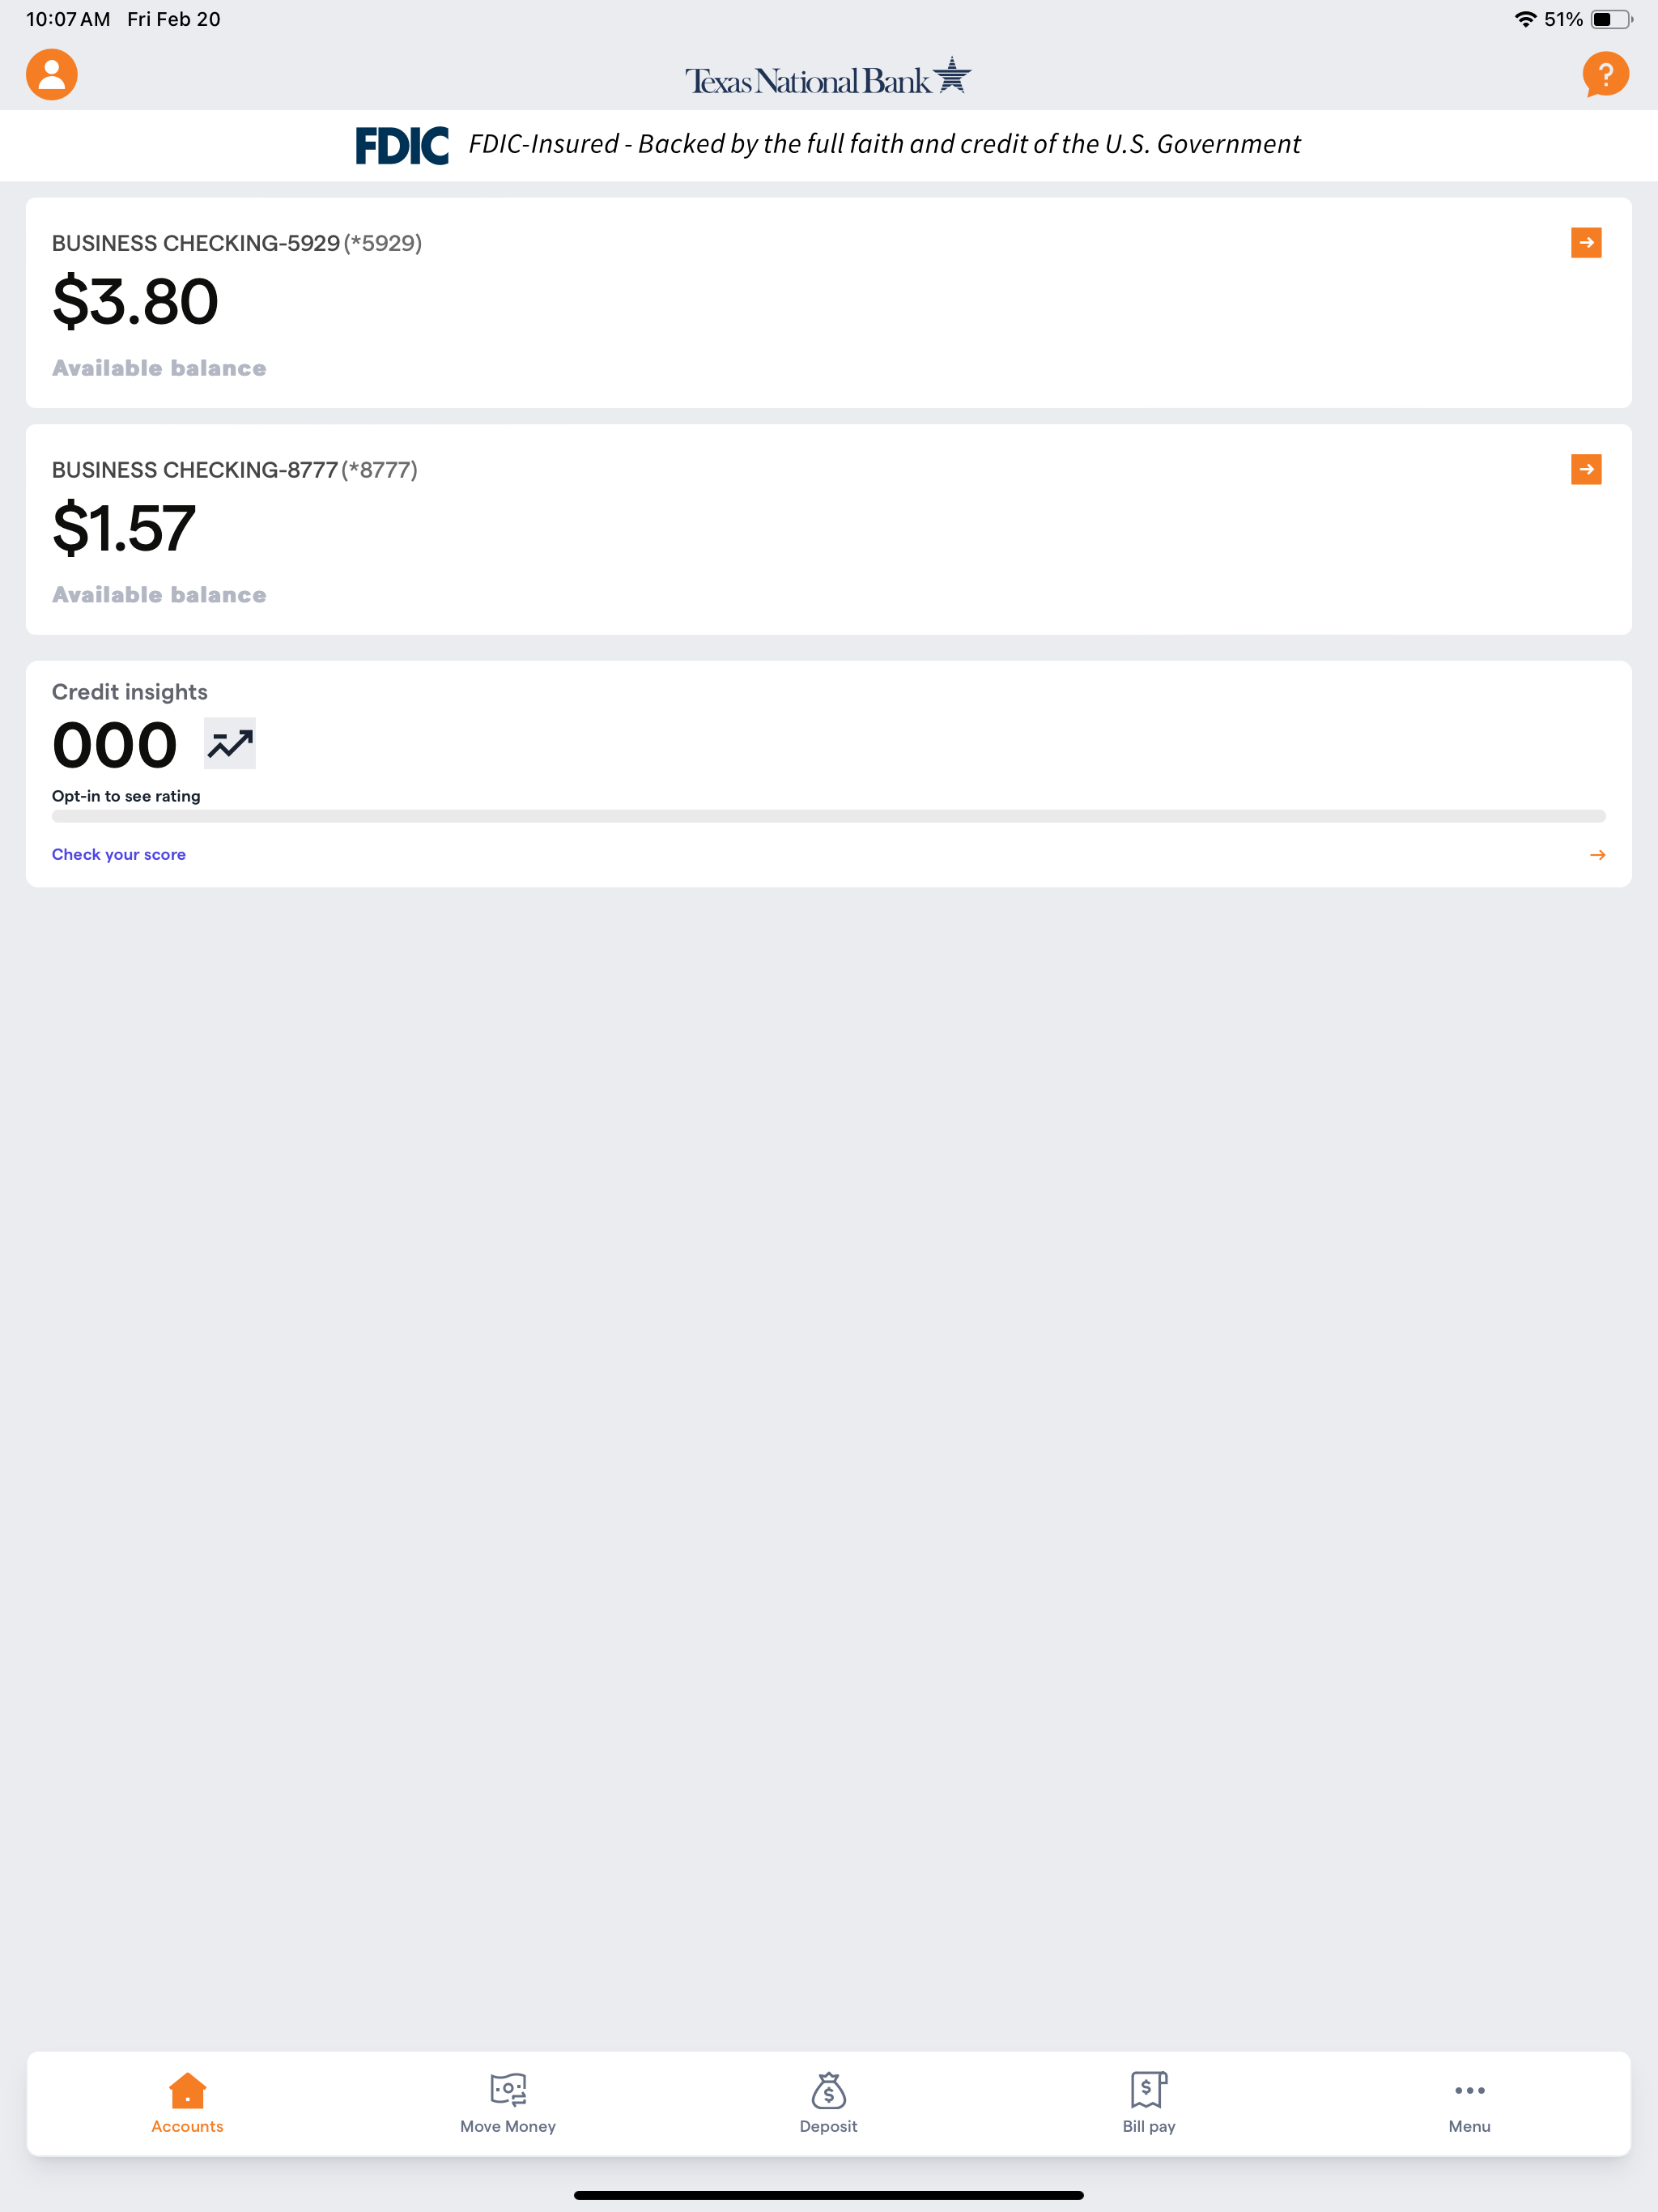The image size is (1658, 2212).
Task: Open the Bill pay receipt icon
Action: 1149,2090
